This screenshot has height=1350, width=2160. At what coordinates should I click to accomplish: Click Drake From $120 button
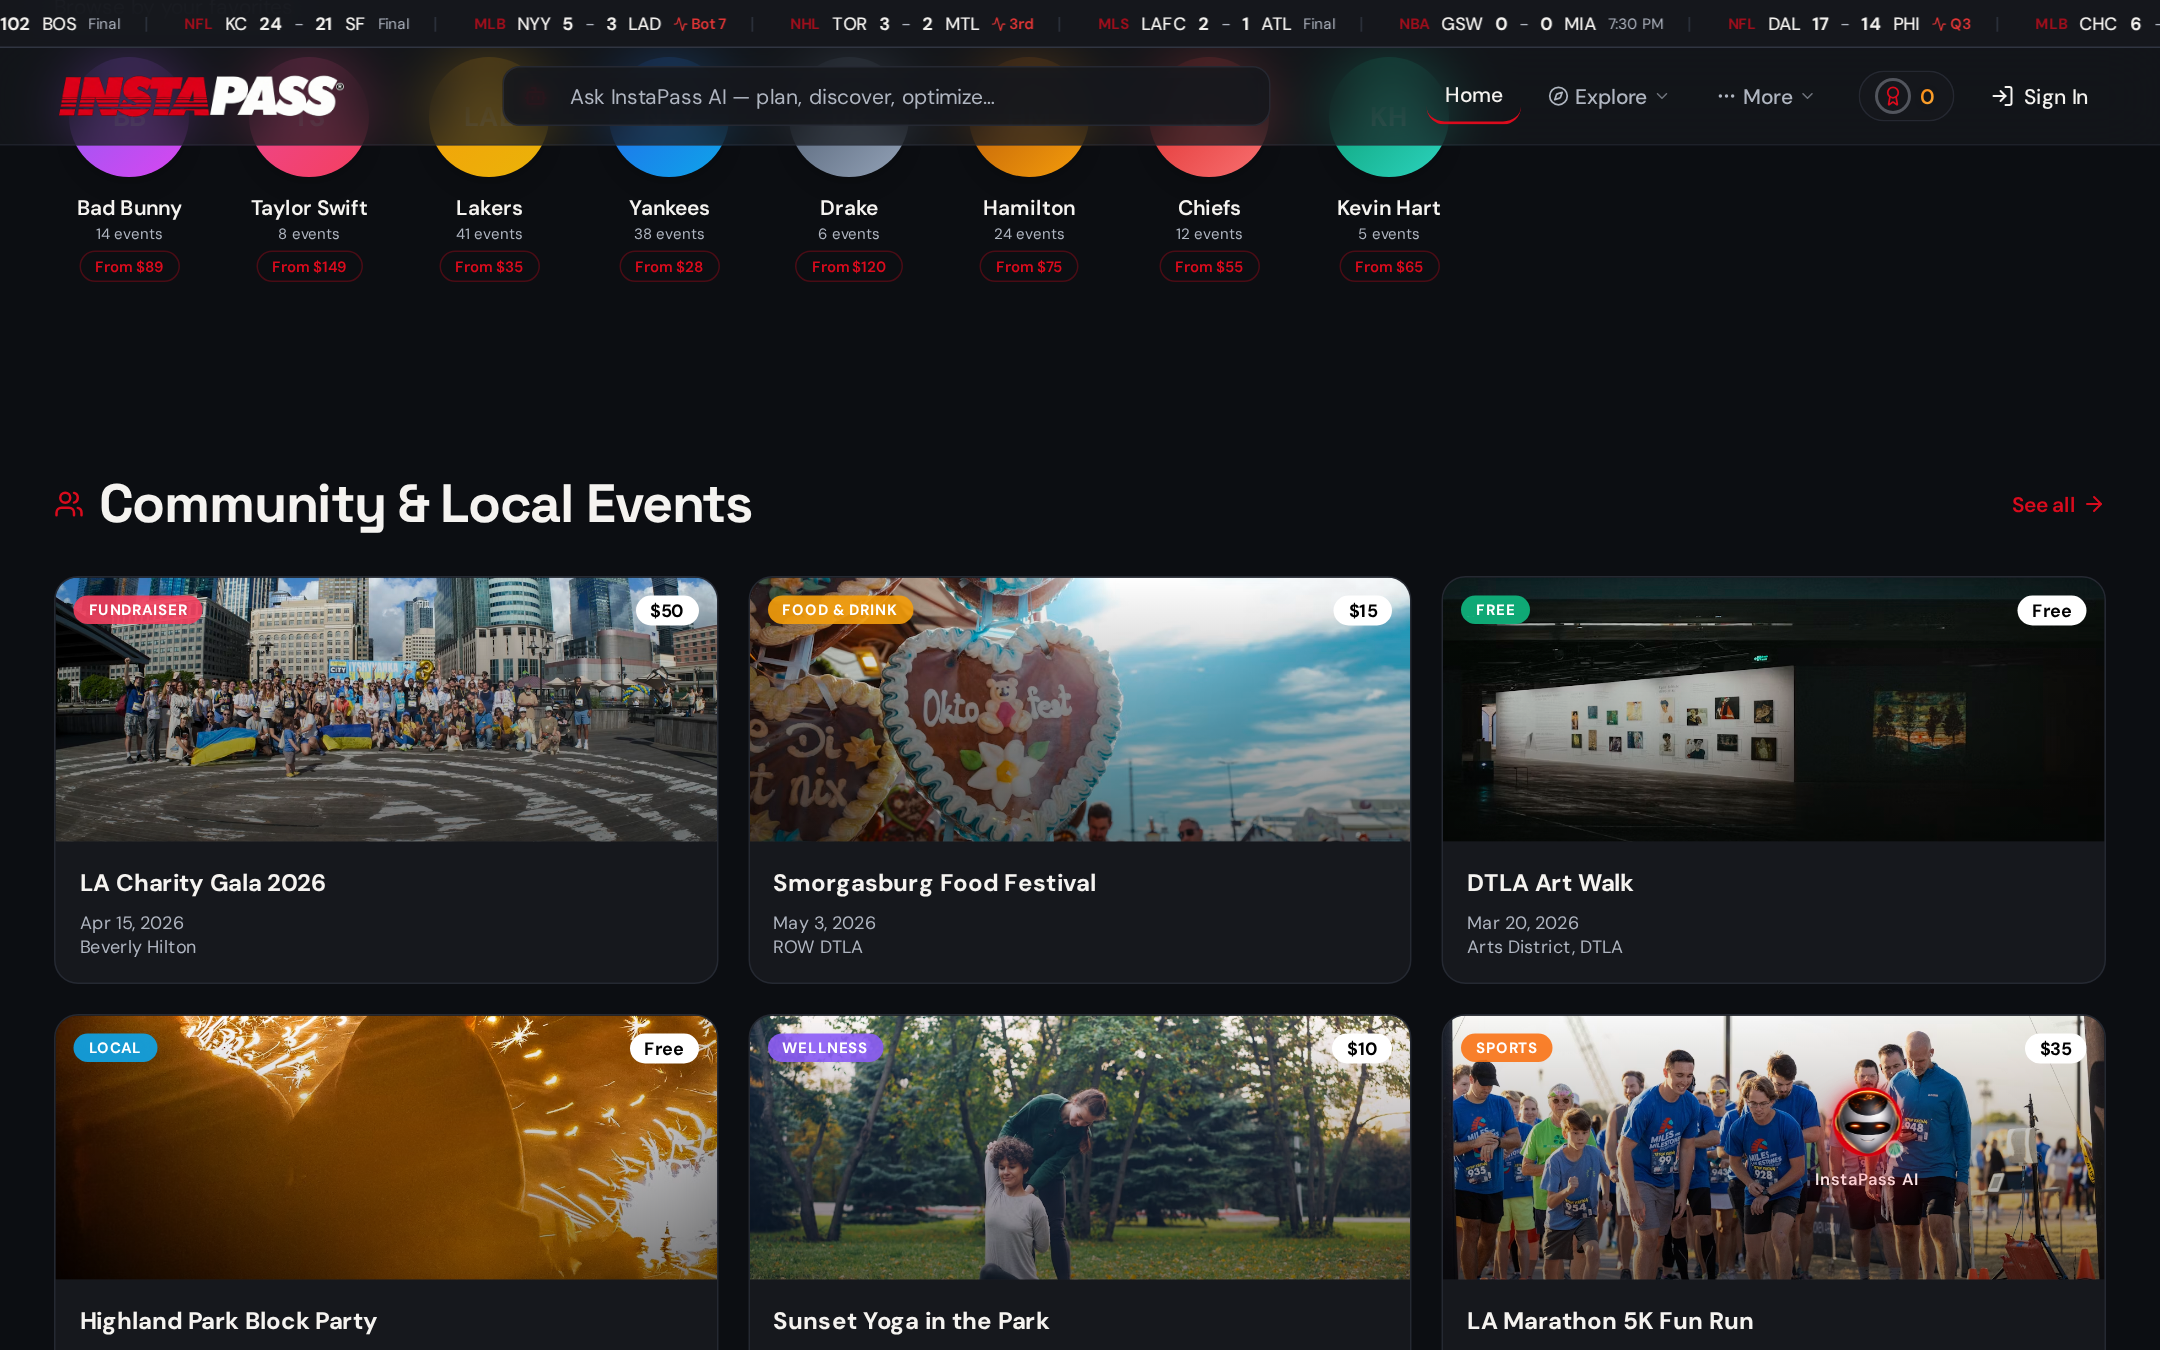coord(849,266)
